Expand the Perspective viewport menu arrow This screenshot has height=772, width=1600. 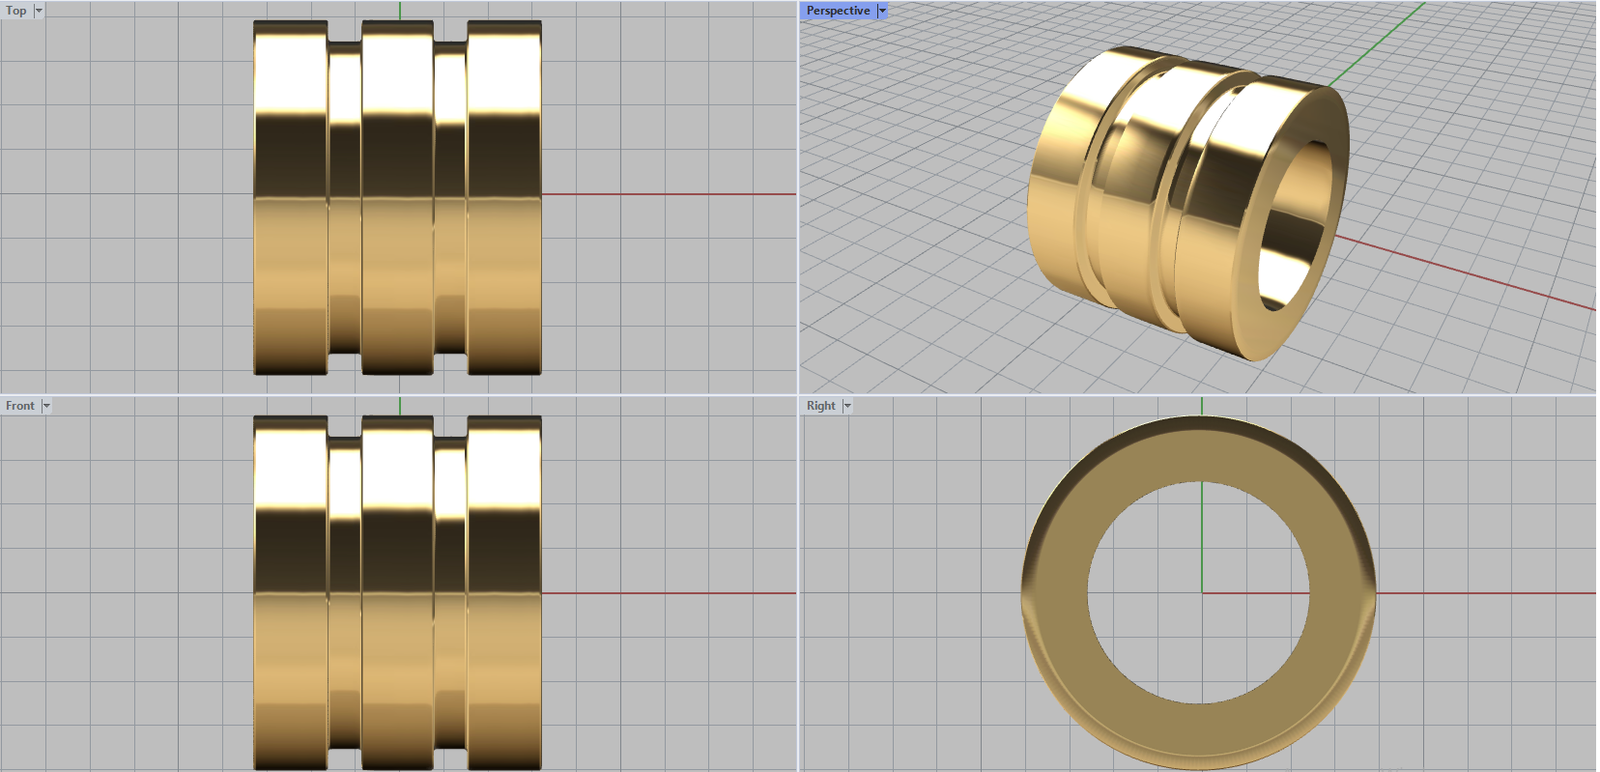point(882,11)
